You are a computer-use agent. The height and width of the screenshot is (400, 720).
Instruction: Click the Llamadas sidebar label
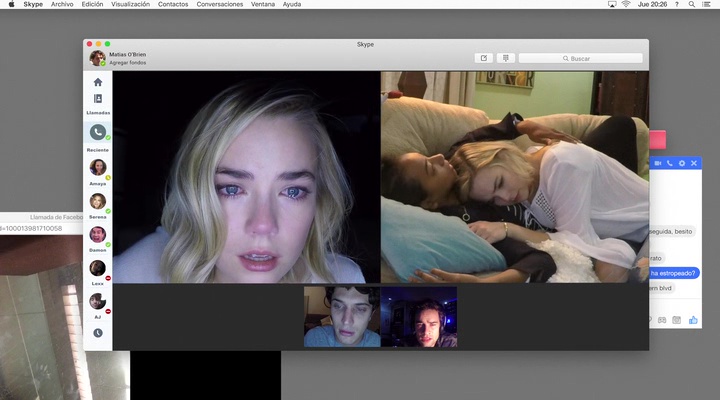pos(98,113)
